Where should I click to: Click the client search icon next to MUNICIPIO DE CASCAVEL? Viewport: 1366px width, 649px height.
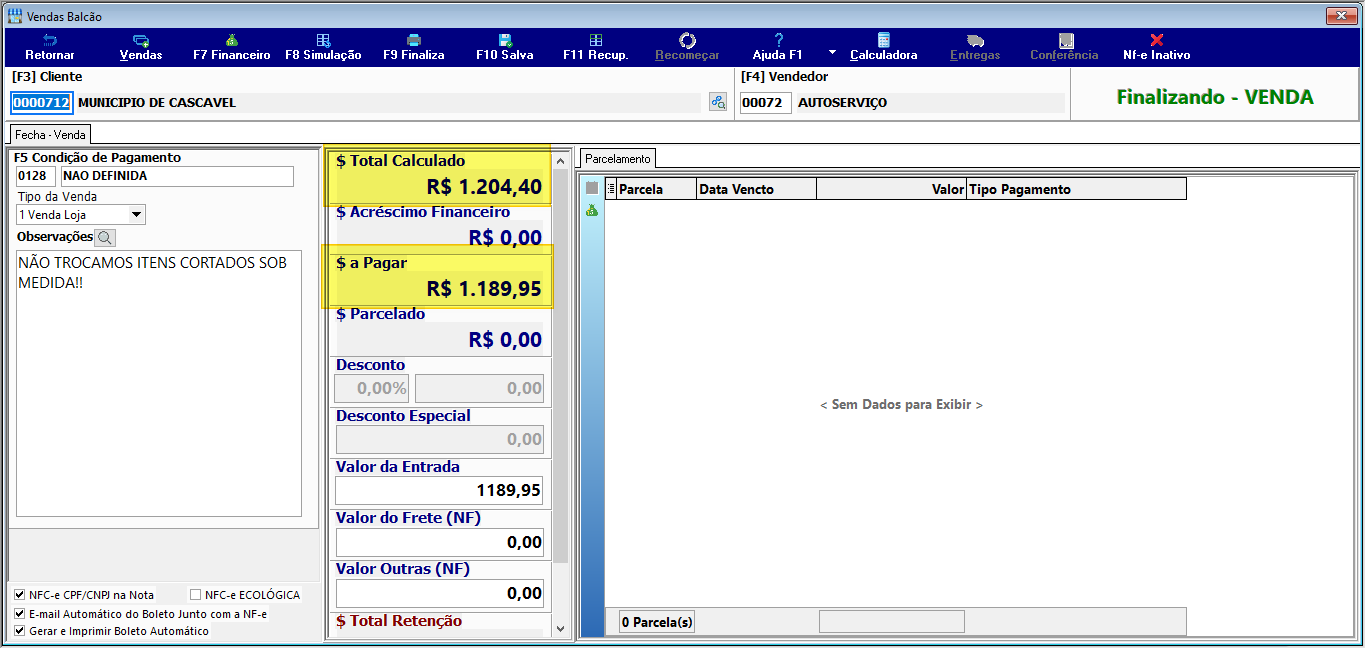(x=718, y=102)
